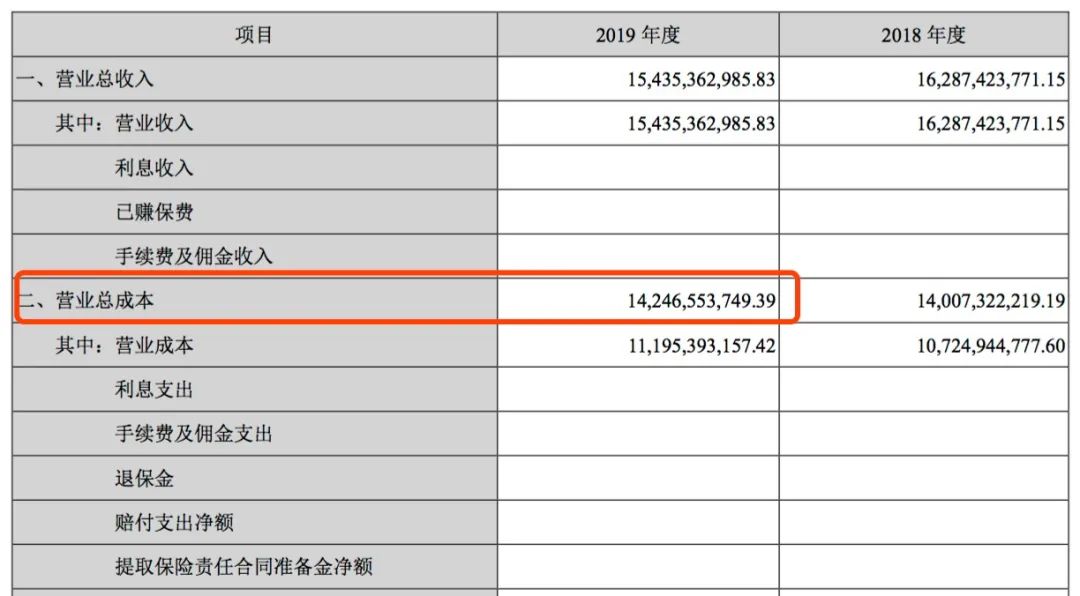Screen dimensions: 1080x596
Task: Click 2019 营业总成本 value 14,246,553,749.39
Action: click(x=701, y=300)
